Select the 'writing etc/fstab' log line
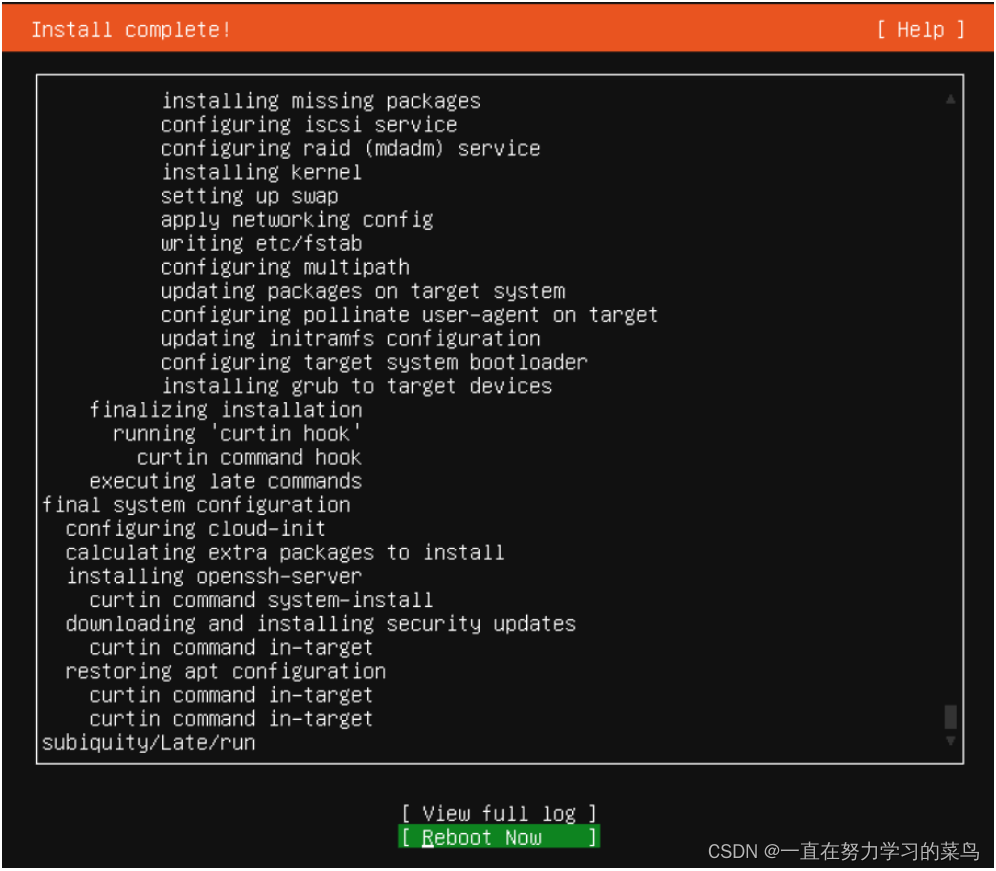This screenshot has height=871, width=996. point(261,243)
